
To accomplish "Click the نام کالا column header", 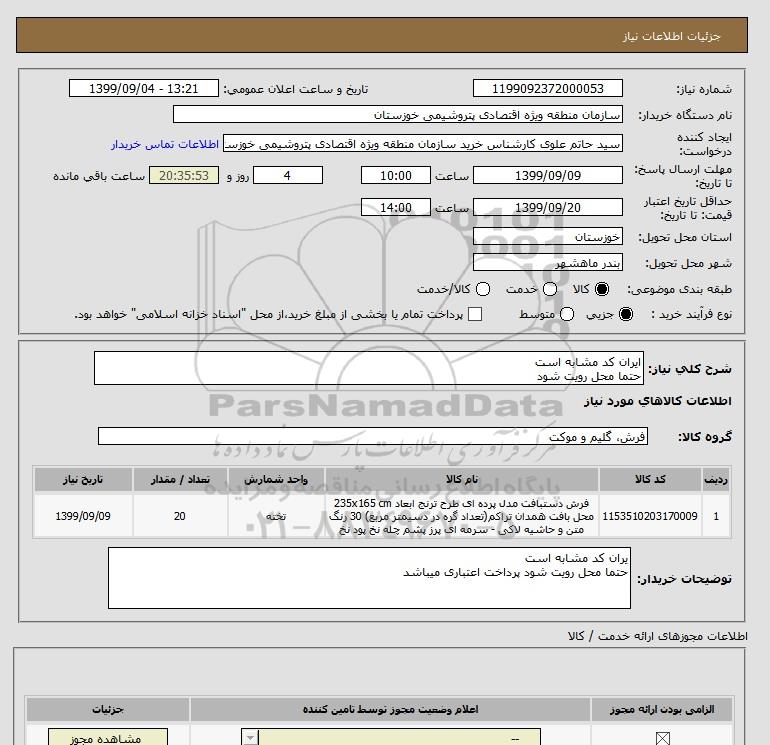I will pos(462,479).
